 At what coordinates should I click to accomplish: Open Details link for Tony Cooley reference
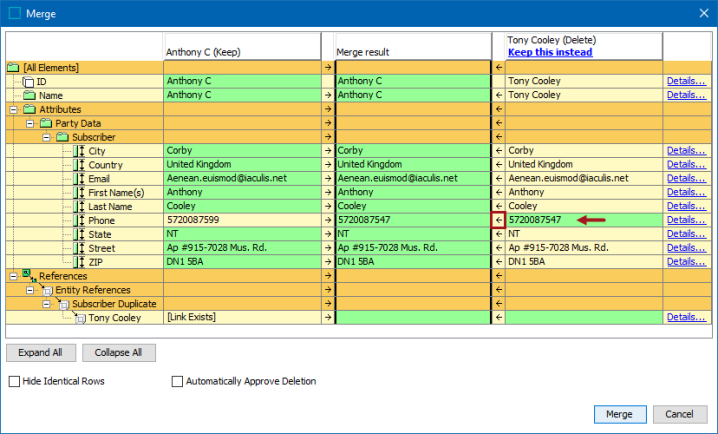click(x=686, y=317)
